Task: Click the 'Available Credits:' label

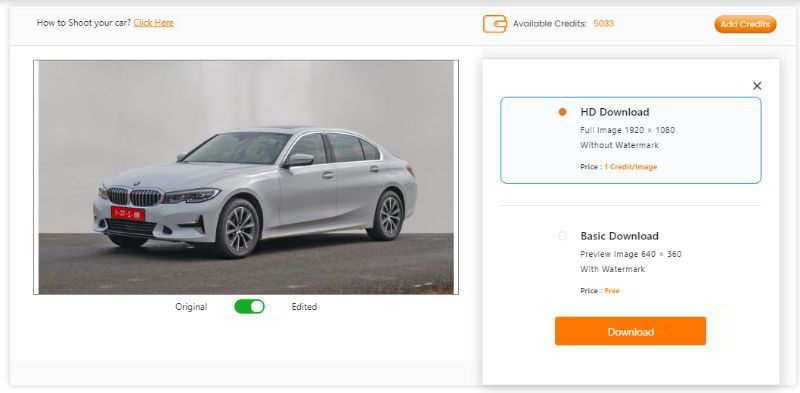Action: coord(550,23)
